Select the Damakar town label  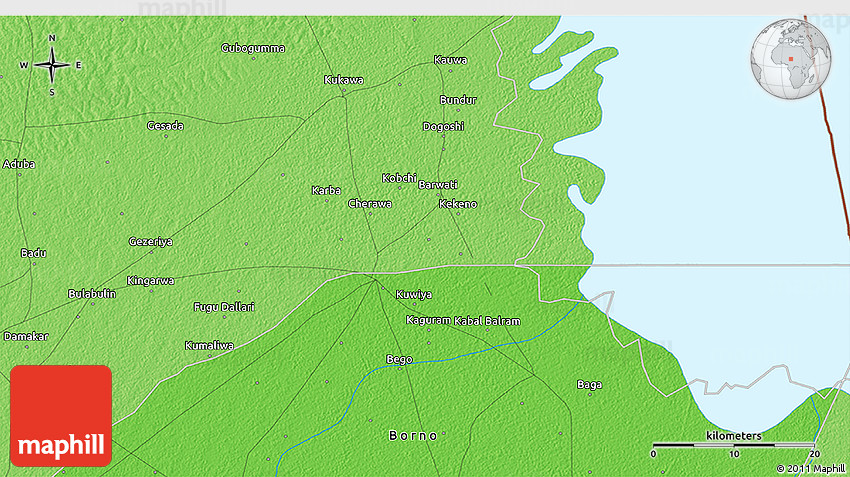[26, 337]
